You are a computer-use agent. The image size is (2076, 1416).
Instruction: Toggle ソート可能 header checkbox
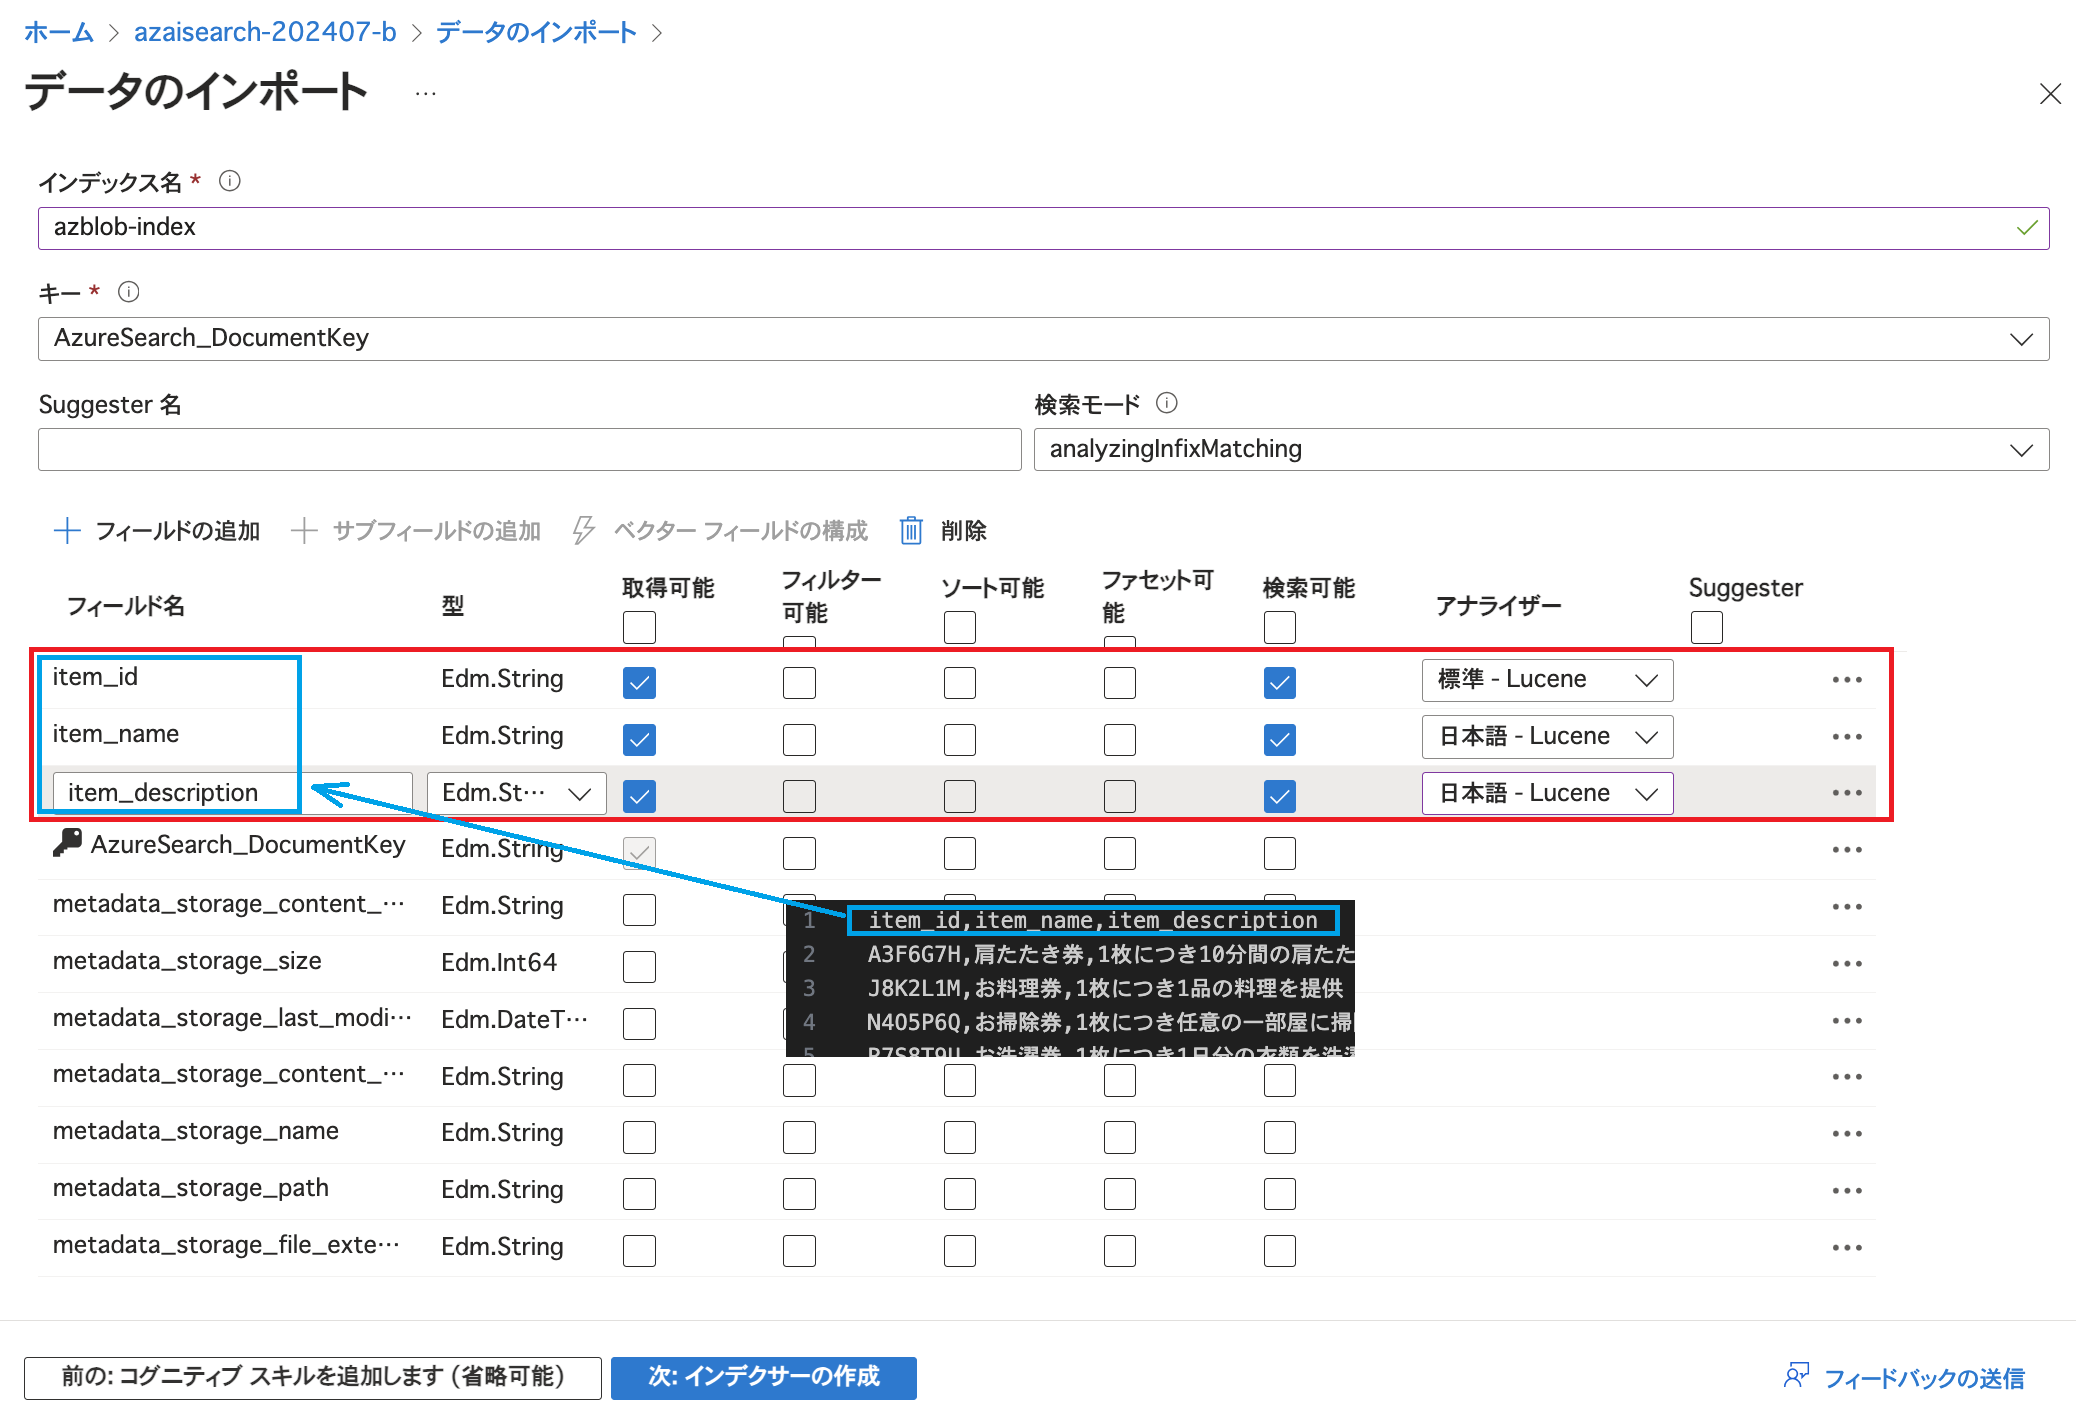(959, 628)
